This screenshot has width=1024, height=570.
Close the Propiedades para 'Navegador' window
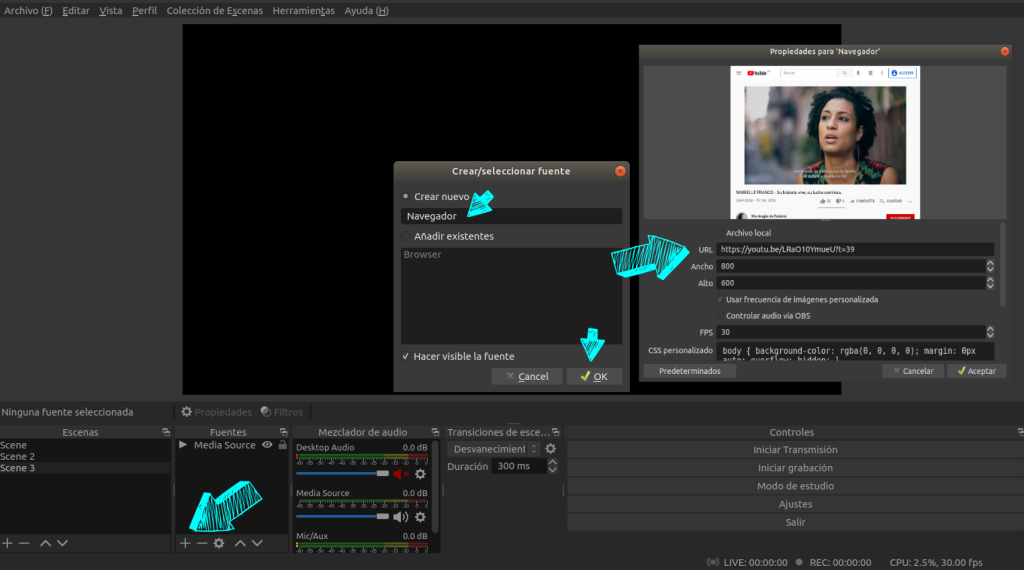point(1004,52)
